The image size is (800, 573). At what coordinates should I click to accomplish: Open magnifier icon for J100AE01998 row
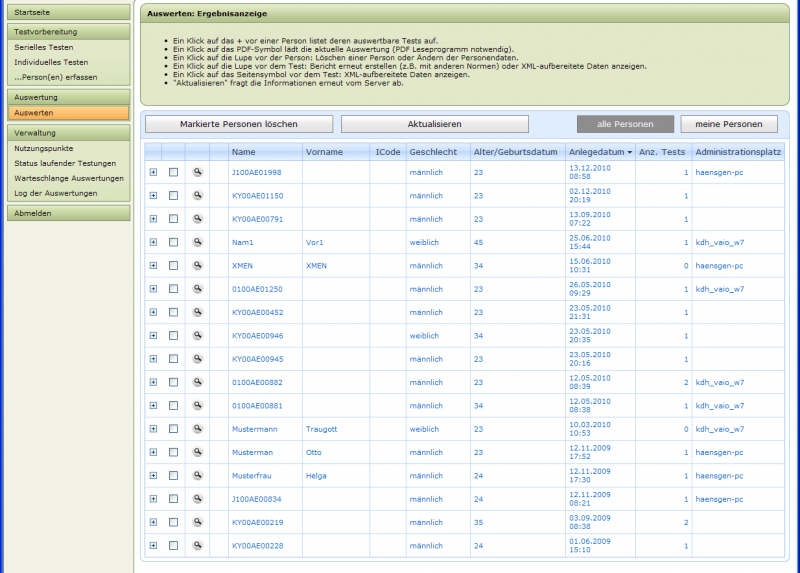[x=198, y=172]
